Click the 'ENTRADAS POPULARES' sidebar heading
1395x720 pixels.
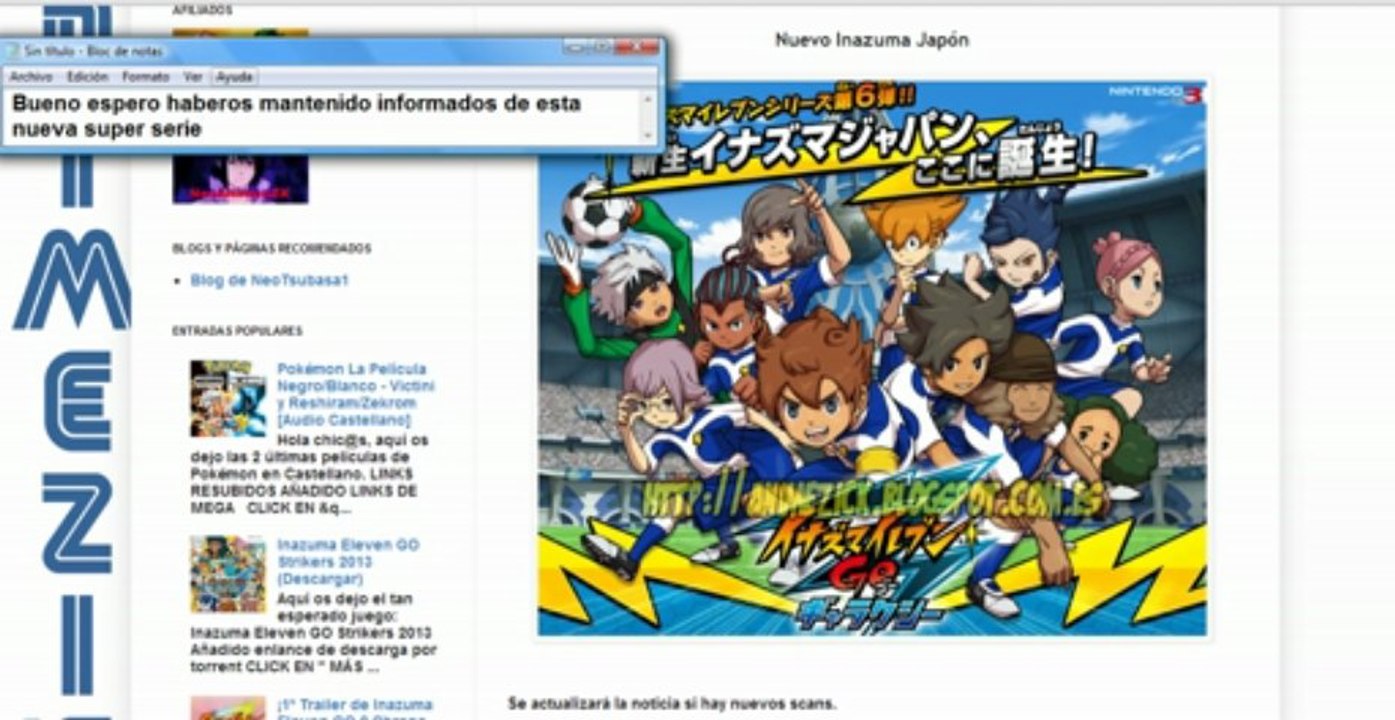coord(237,331)
